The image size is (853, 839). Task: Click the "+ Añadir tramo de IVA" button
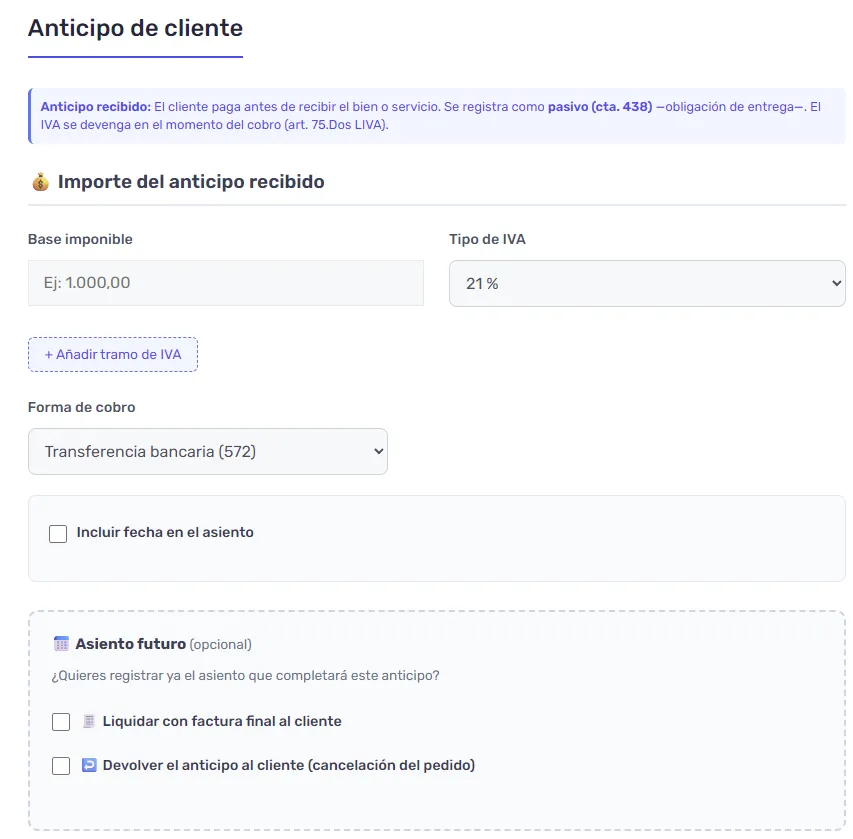[112, 354]
